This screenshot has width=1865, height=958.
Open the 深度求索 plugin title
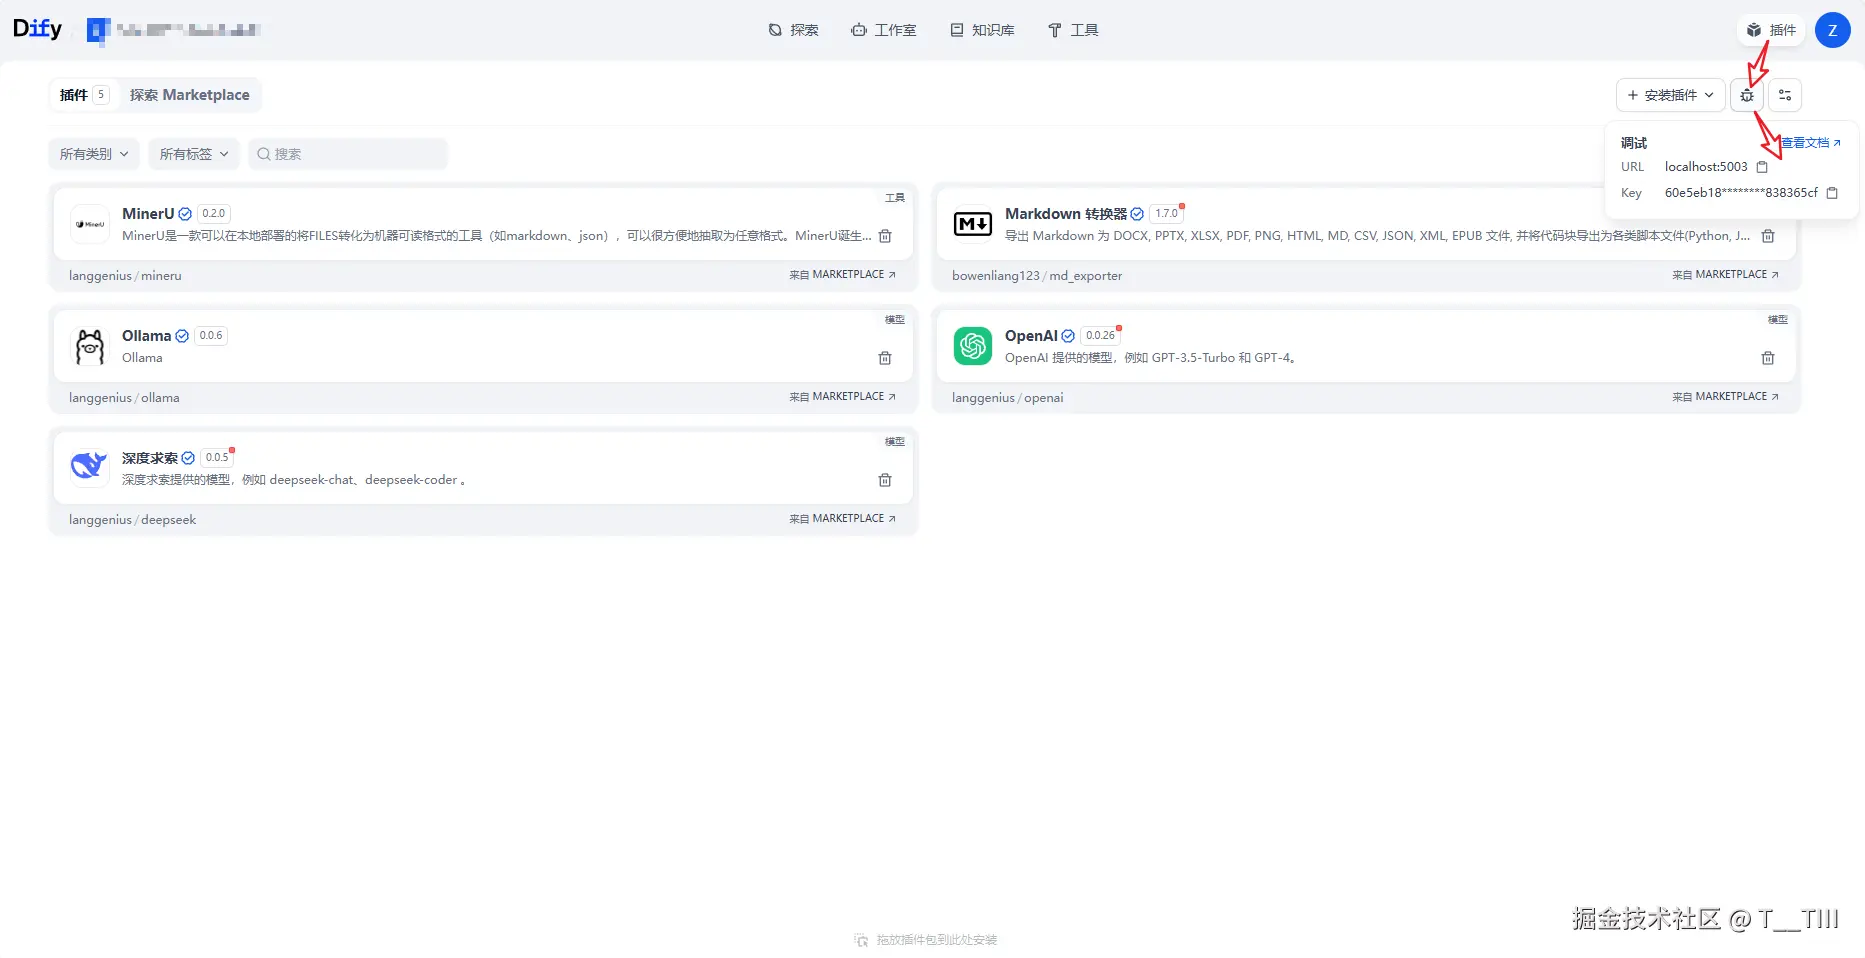150,458
